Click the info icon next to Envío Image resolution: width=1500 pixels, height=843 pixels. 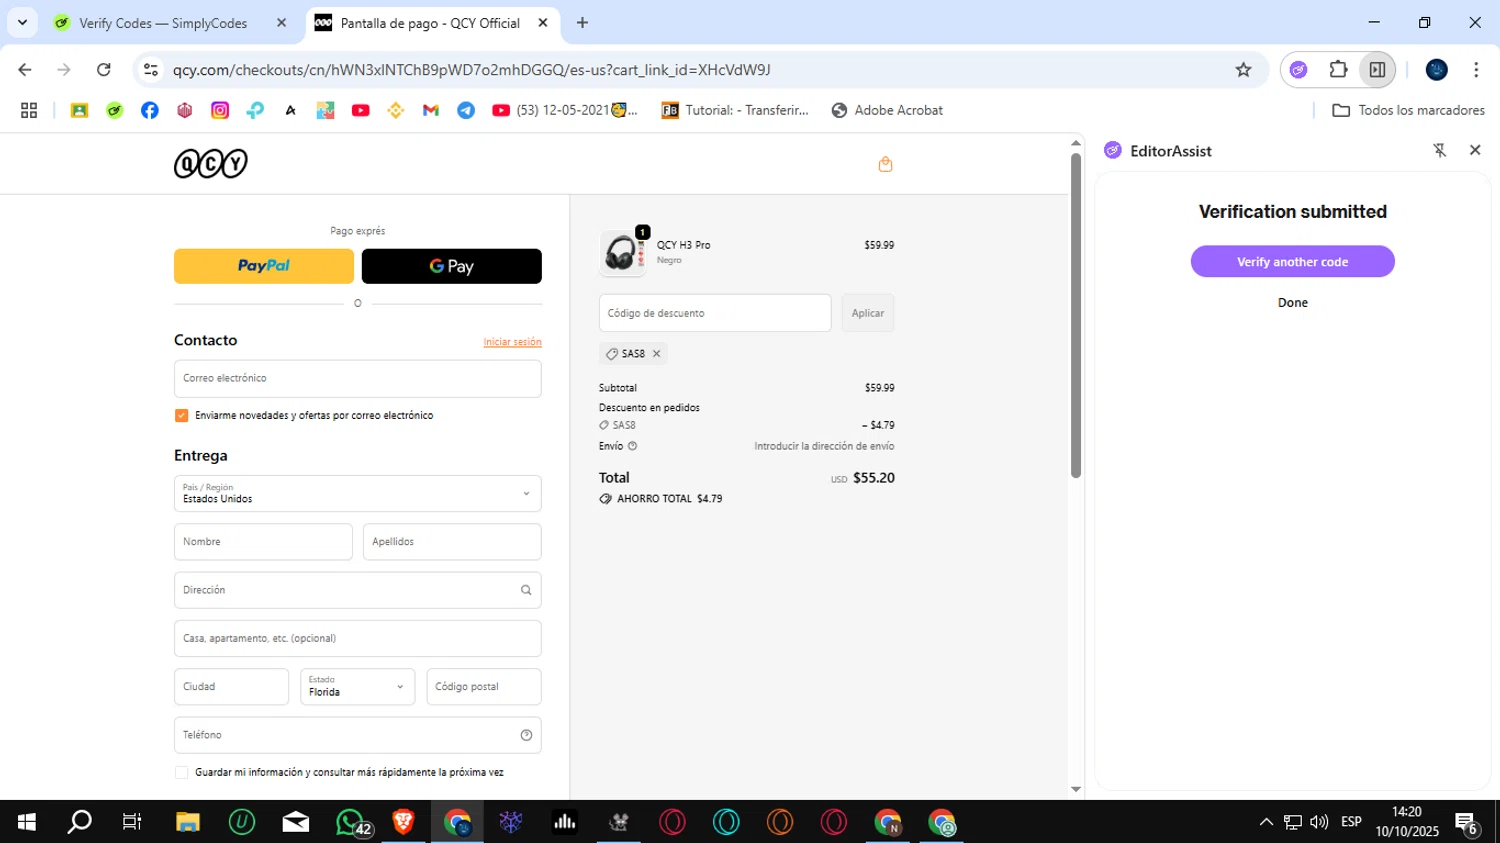point(632,446)
